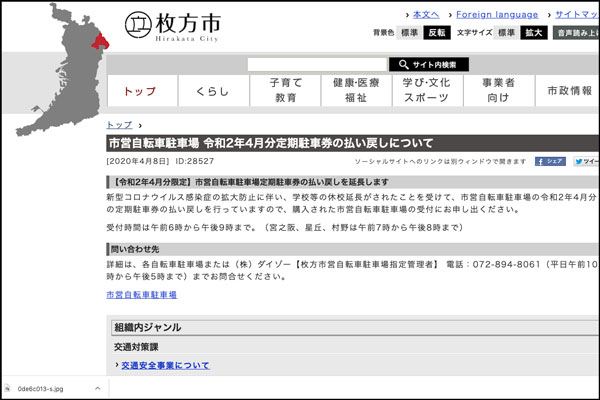Screen dimensions: 600x400
Task: Expand the download item options chevron
Action: click(98, 387)
